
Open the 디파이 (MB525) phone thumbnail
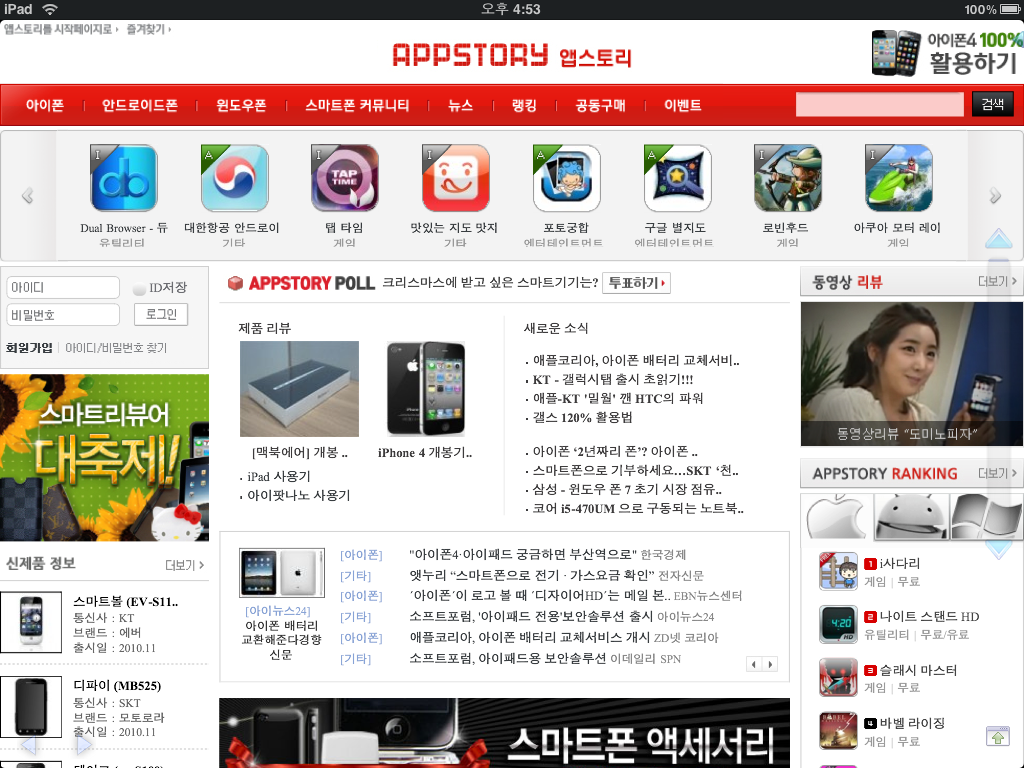(31, 707)
